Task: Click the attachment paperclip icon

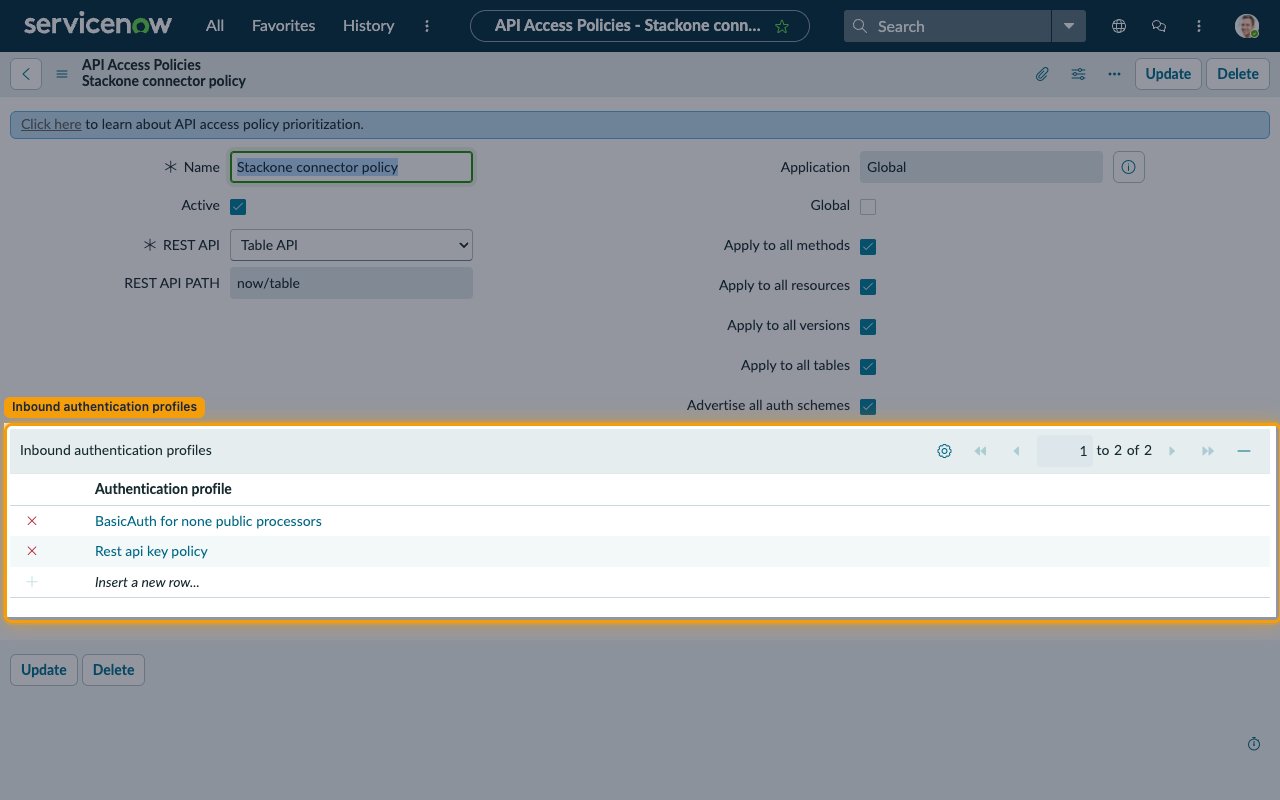Action: pyautogui.click(x=1042, y=74)
